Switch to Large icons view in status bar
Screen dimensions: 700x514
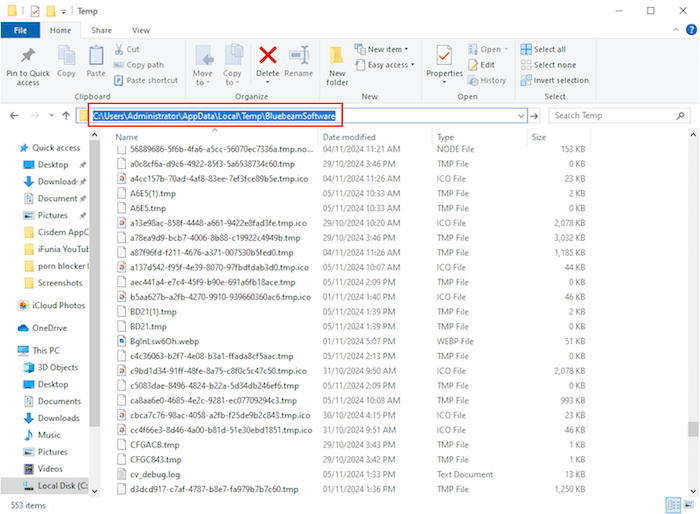689,505
